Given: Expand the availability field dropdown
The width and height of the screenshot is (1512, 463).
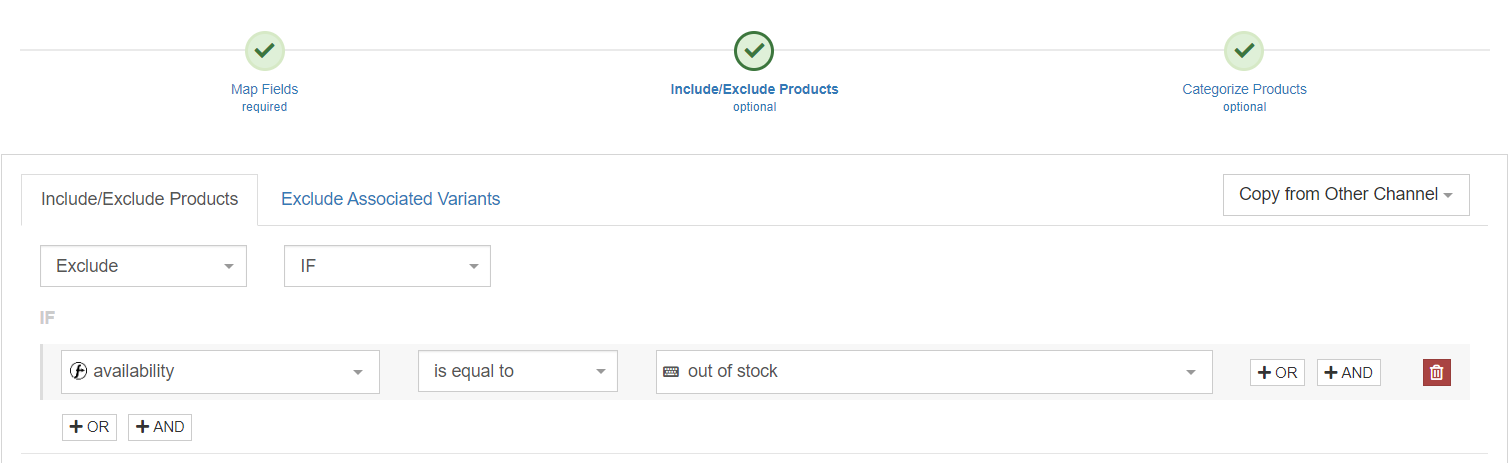Looking at the screenshot, I should pyautogui.click(x=220, y=371).
